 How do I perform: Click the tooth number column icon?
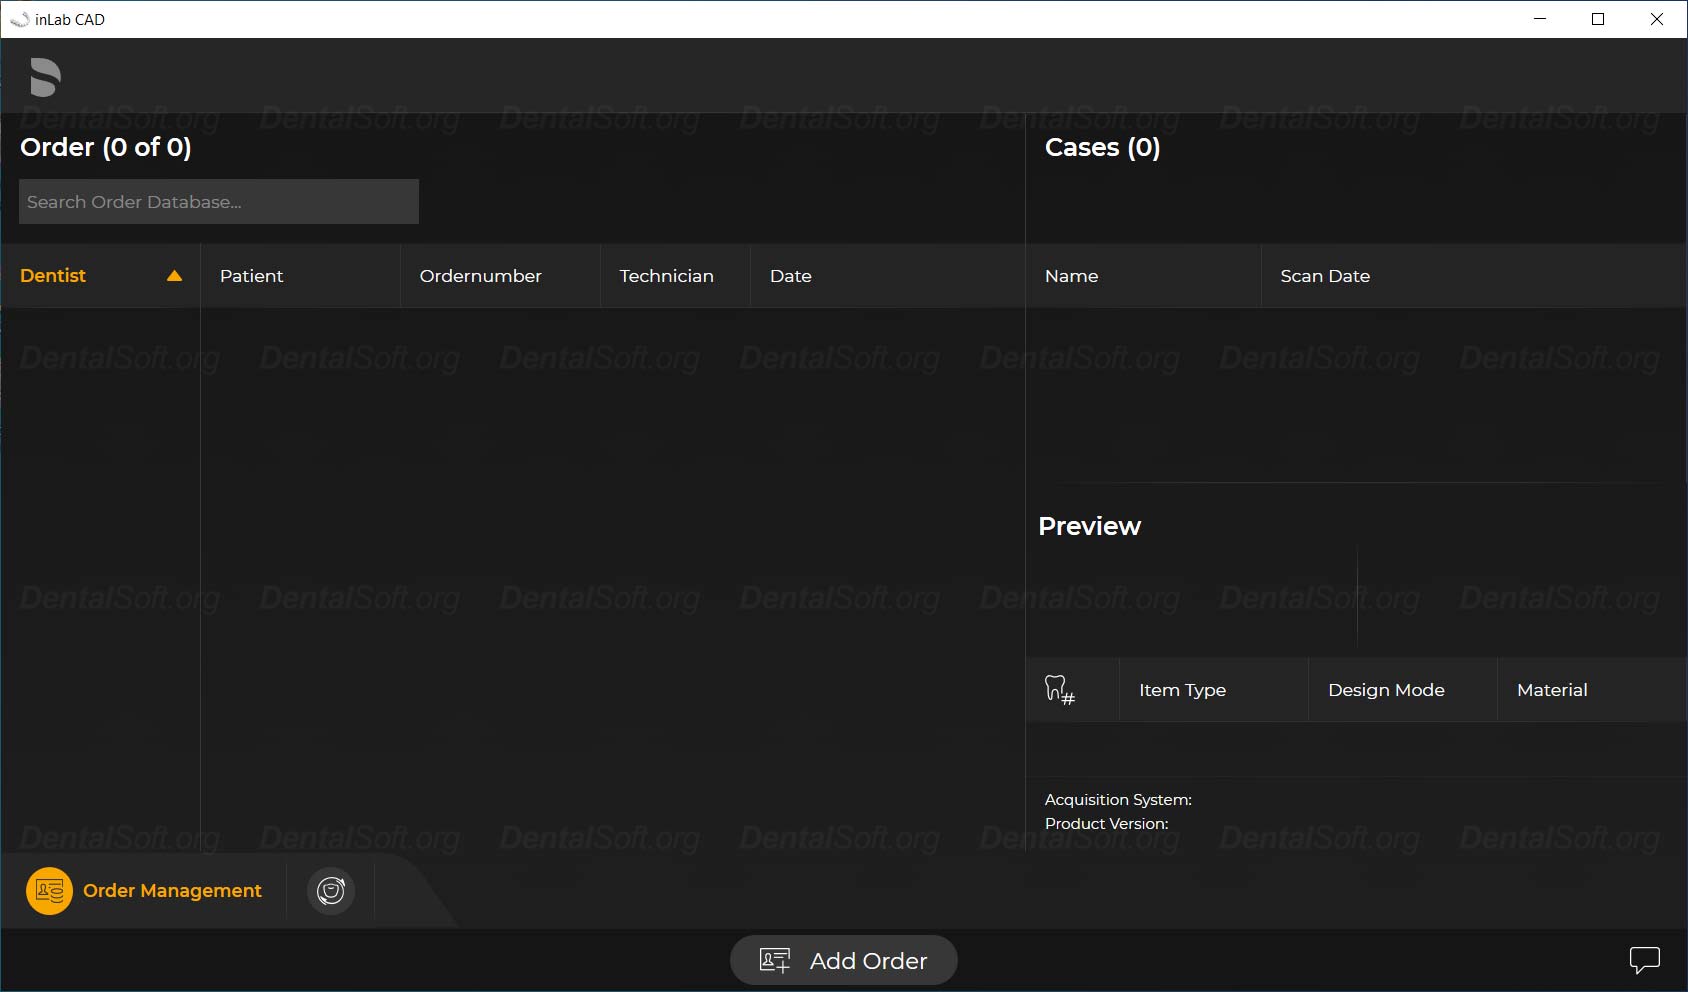[x=1059, y=690]
